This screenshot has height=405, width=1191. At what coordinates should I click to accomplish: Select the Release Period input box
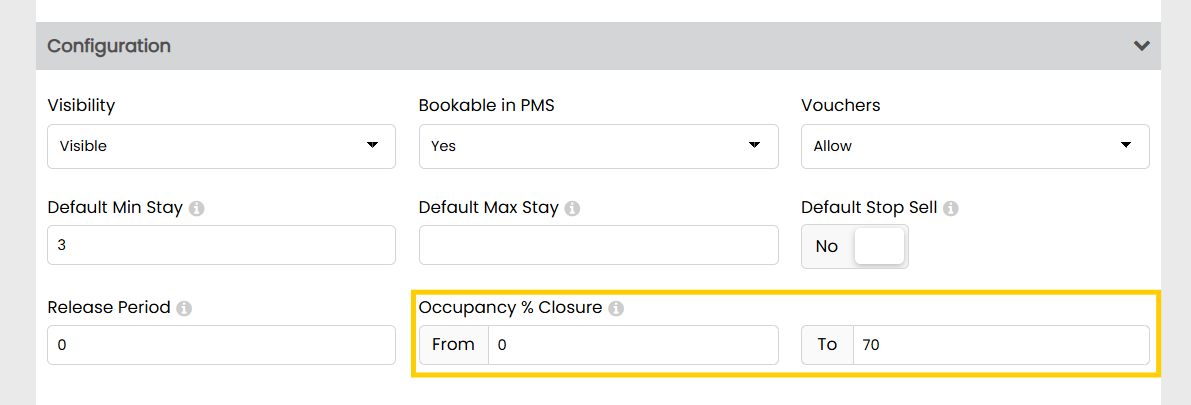(221, 345)
